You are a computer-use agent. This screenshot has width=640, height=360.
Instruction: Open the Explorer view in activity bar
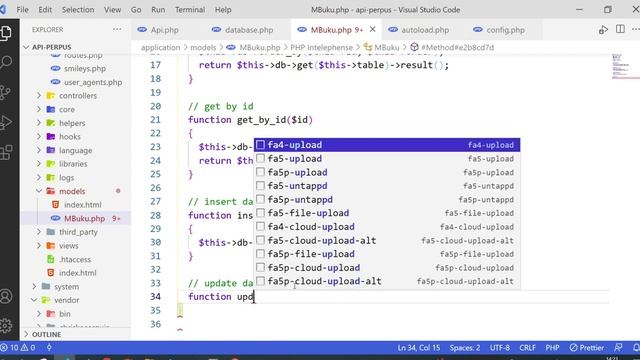(x=6, y=33)
